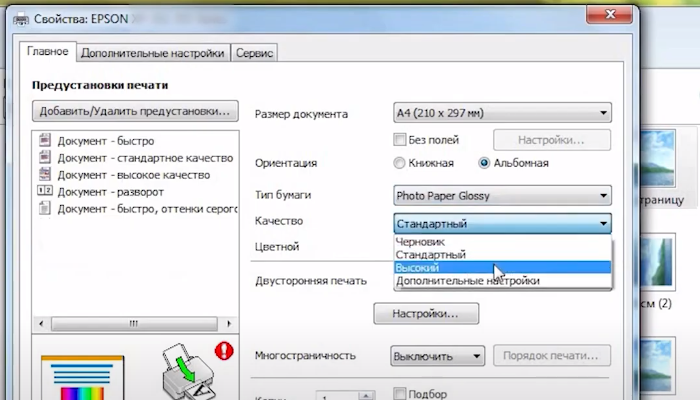This screenshot has height=400, width=700.
Task: Click the 'Порядок печати...' button
Action: coord(552,356)
